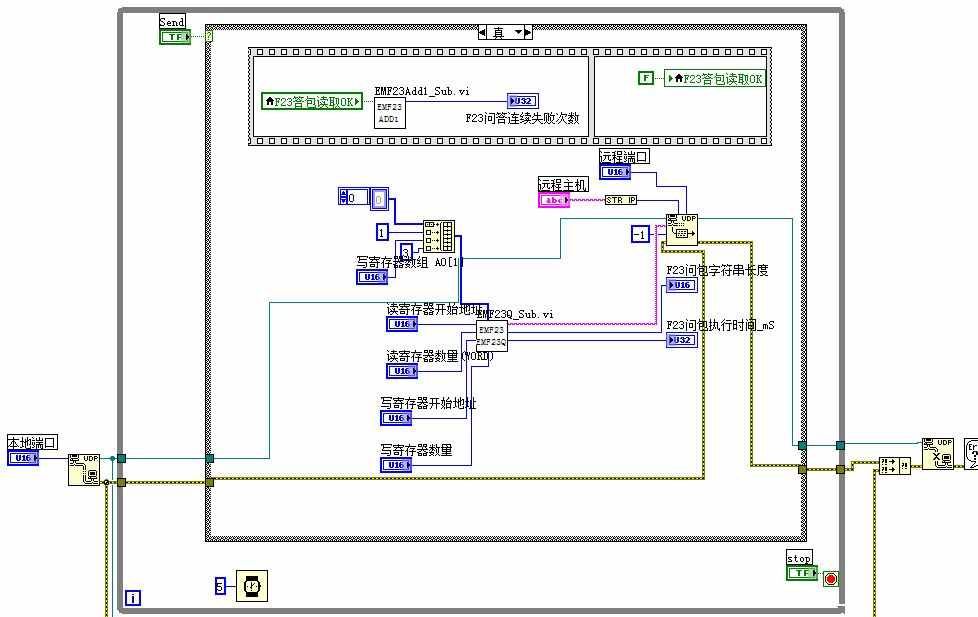Click the EMF23Add1_Sub.vi label

pos(422,91)
